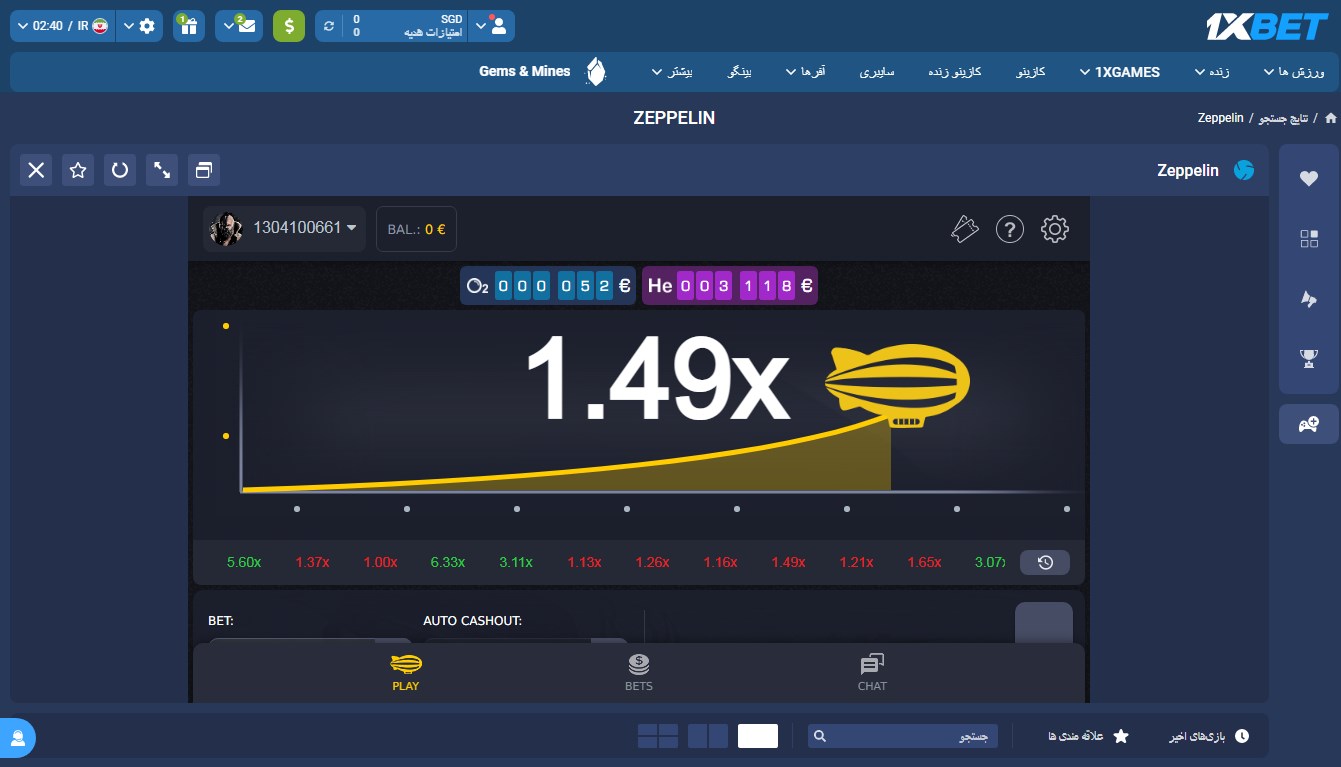The height and width of the screenshot is (767, 1341).
Task: Click the O2 jackpot counter
Action: tap(548, 286)
